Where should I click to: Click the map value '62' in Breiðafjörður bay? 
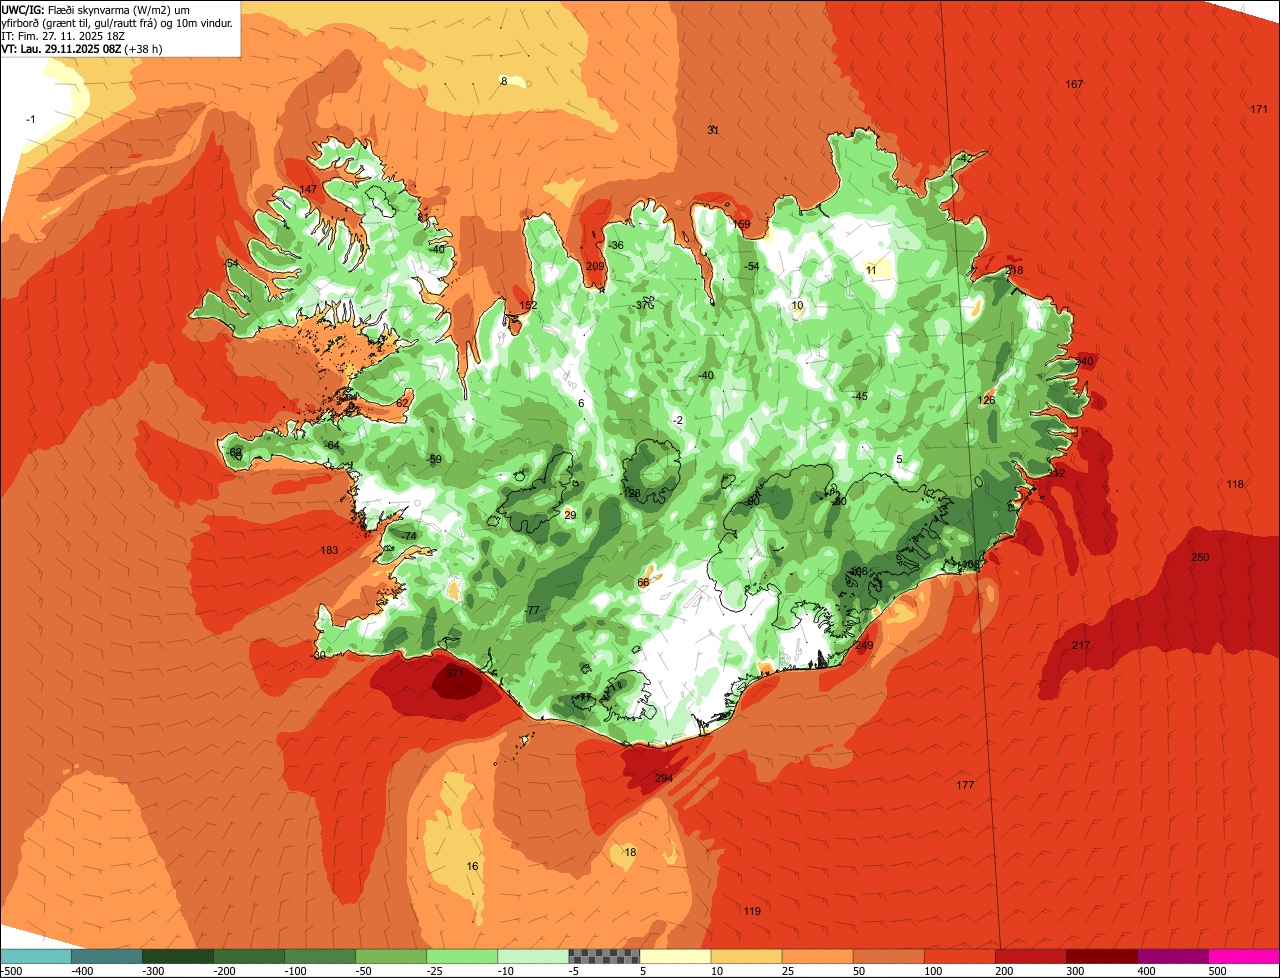(402, 402)
